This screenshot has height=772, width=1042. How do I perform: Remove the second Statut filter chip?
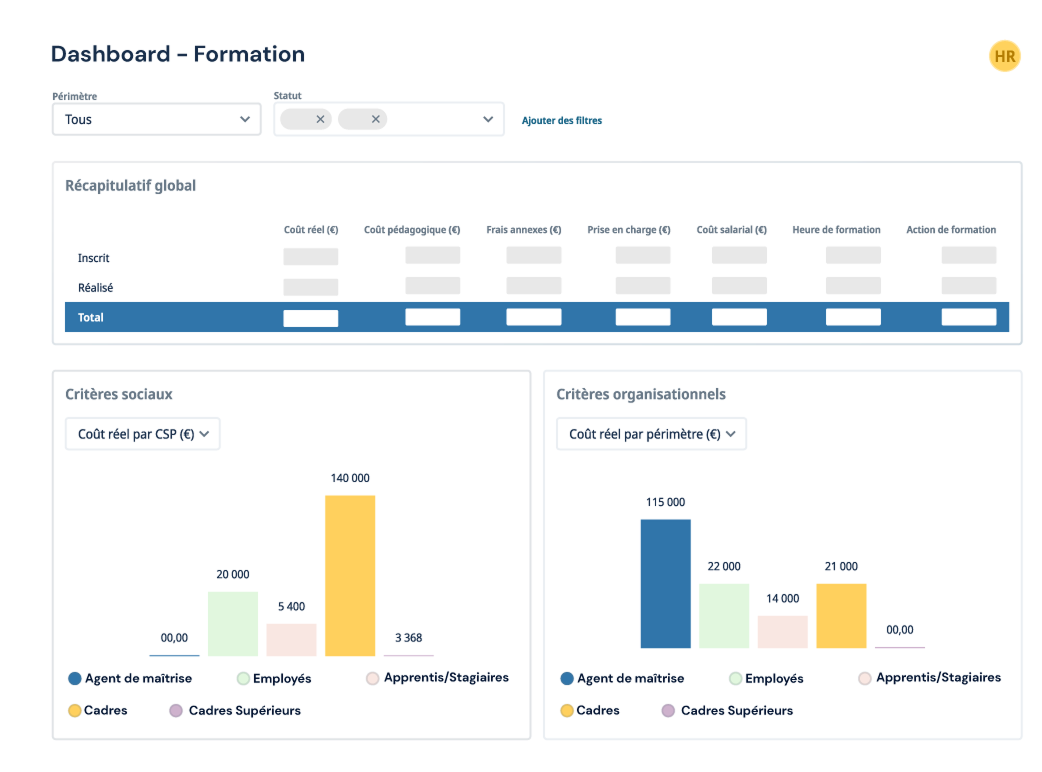376,119
